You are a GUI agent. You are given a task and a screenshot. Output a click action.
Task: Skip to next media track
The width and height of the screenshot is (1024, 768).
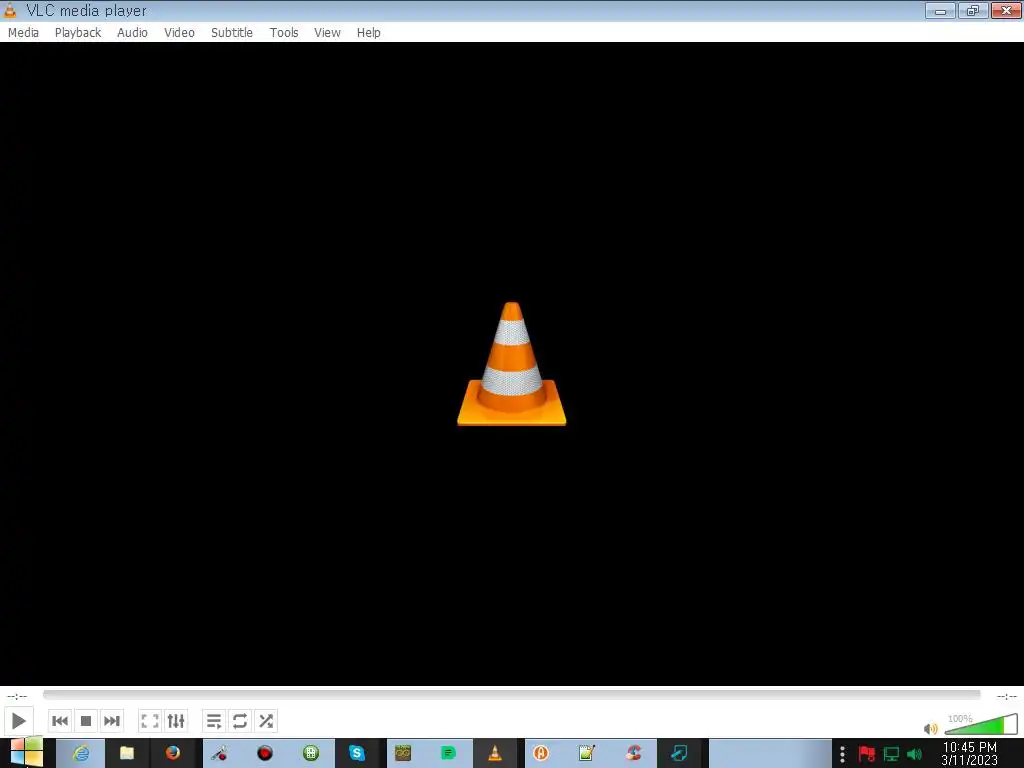point(112,721)
